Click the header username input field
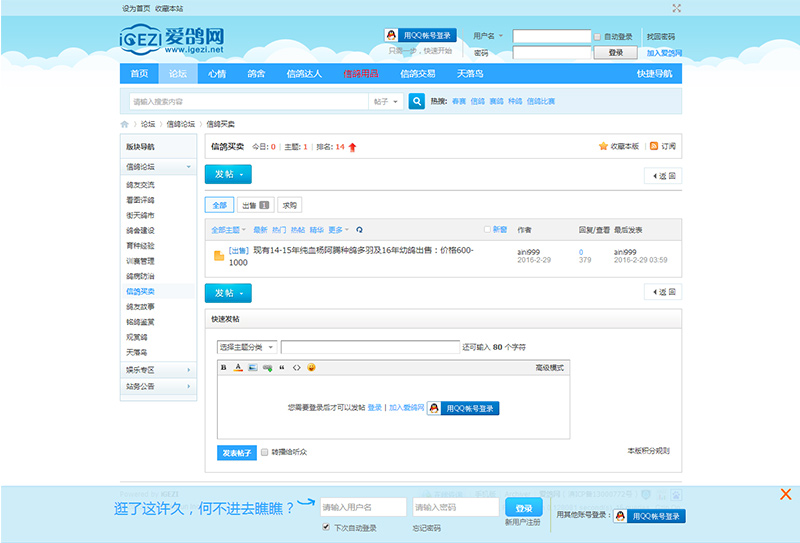 552,36
